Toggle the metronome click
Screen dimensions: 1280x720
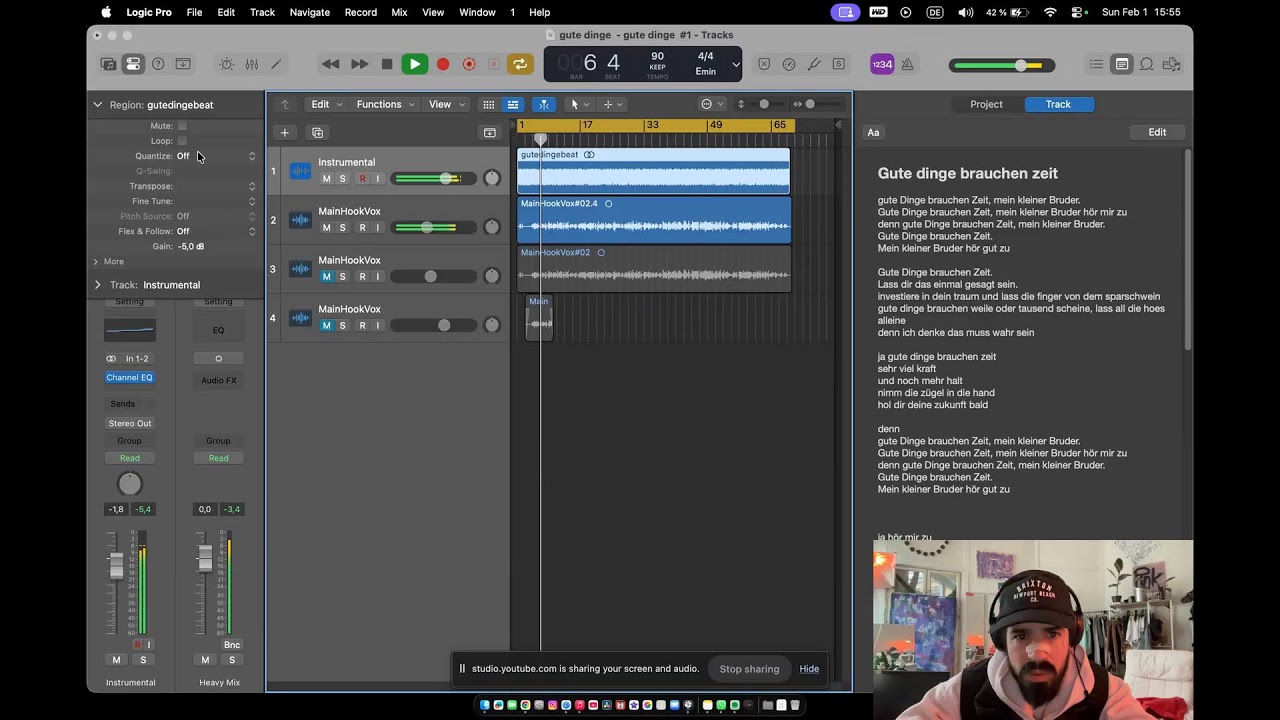click(907, 64)
